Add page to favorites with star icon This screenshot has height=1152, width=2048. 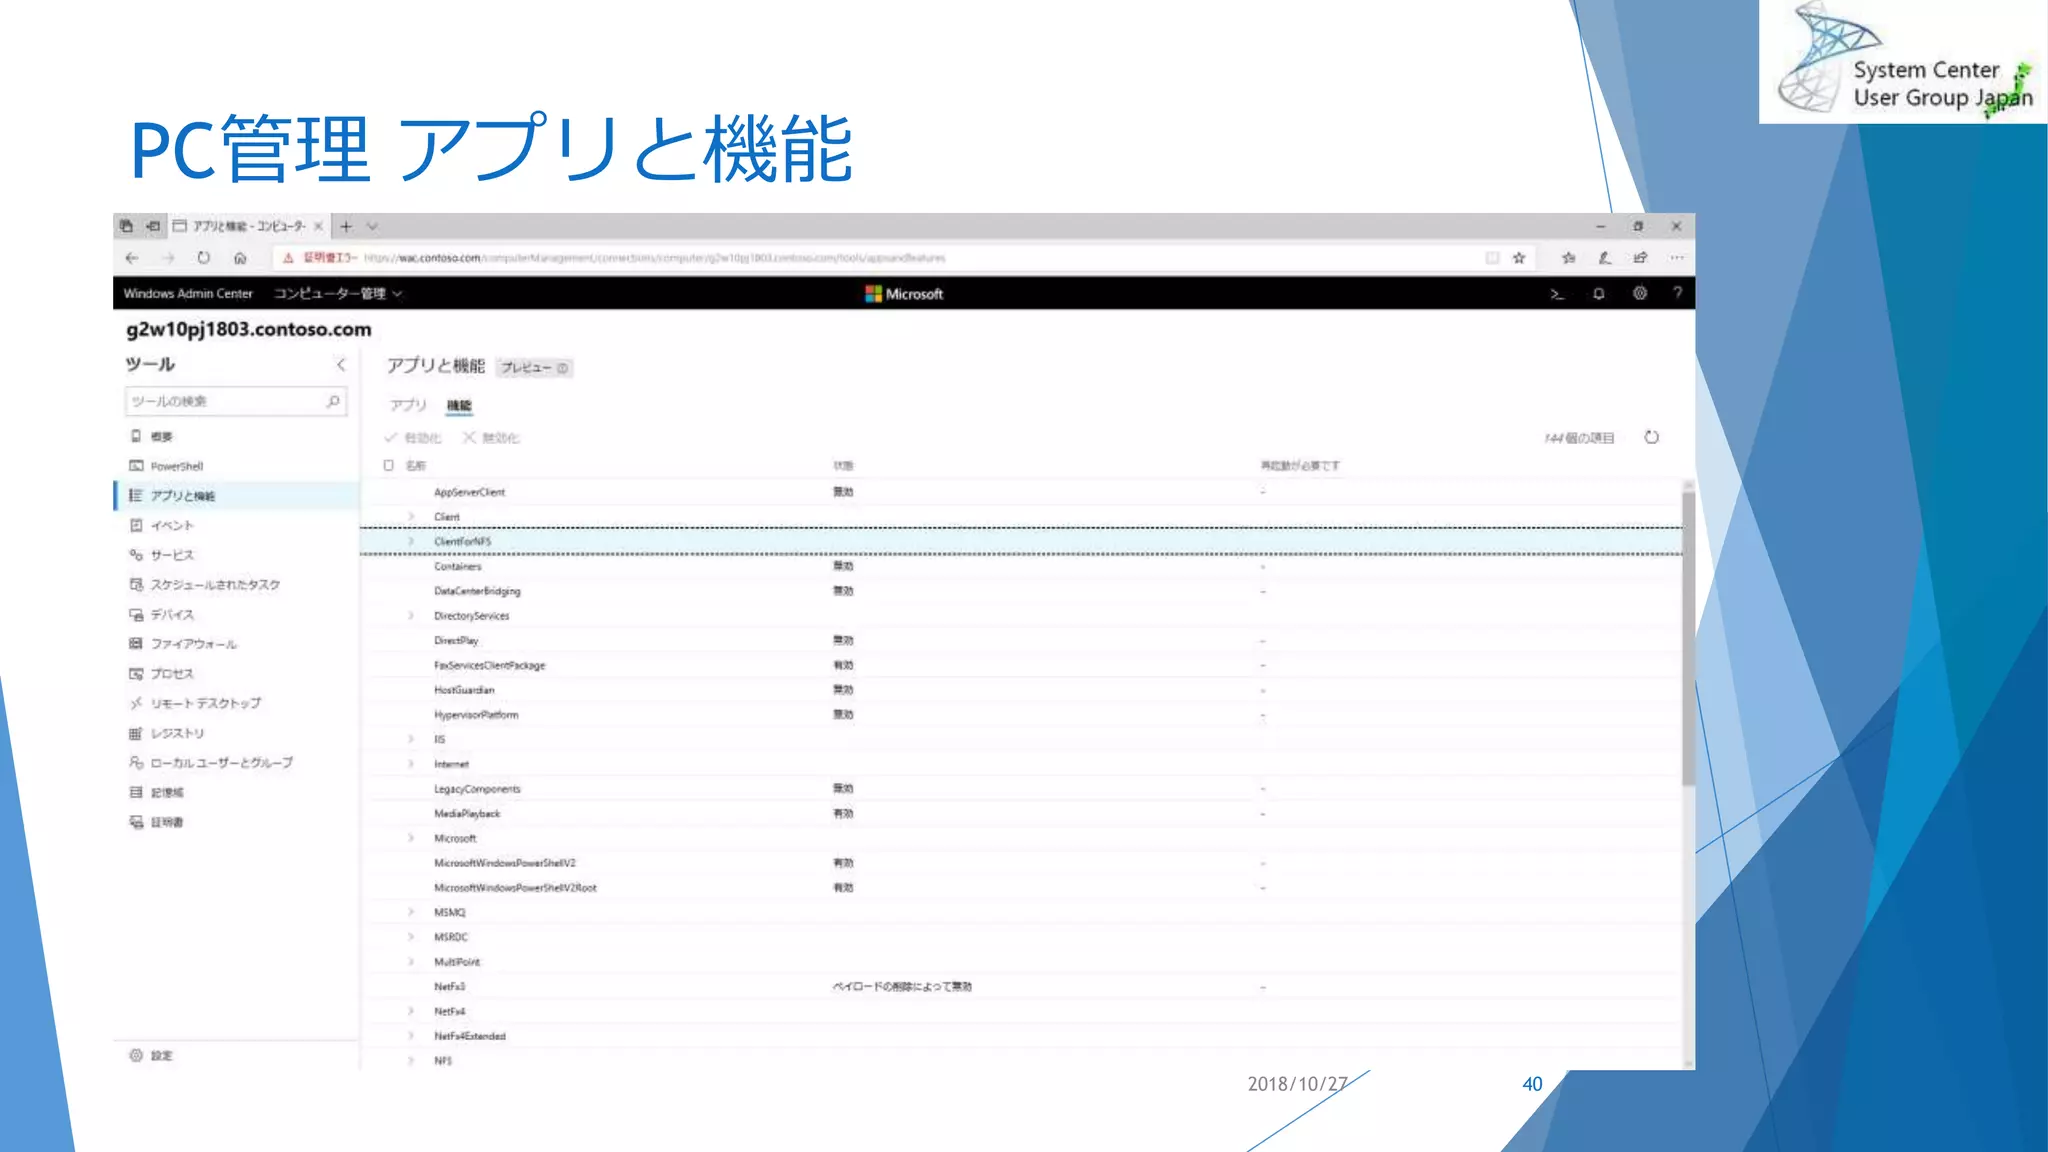(1519, 258)
